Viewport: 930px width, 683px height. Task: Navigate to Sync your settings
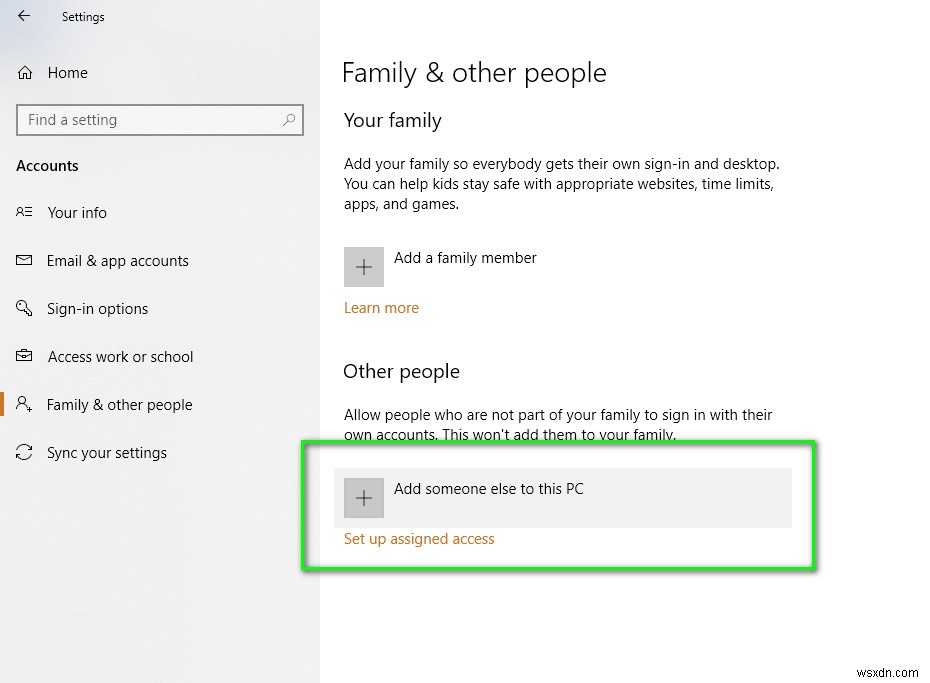[106, 452]
